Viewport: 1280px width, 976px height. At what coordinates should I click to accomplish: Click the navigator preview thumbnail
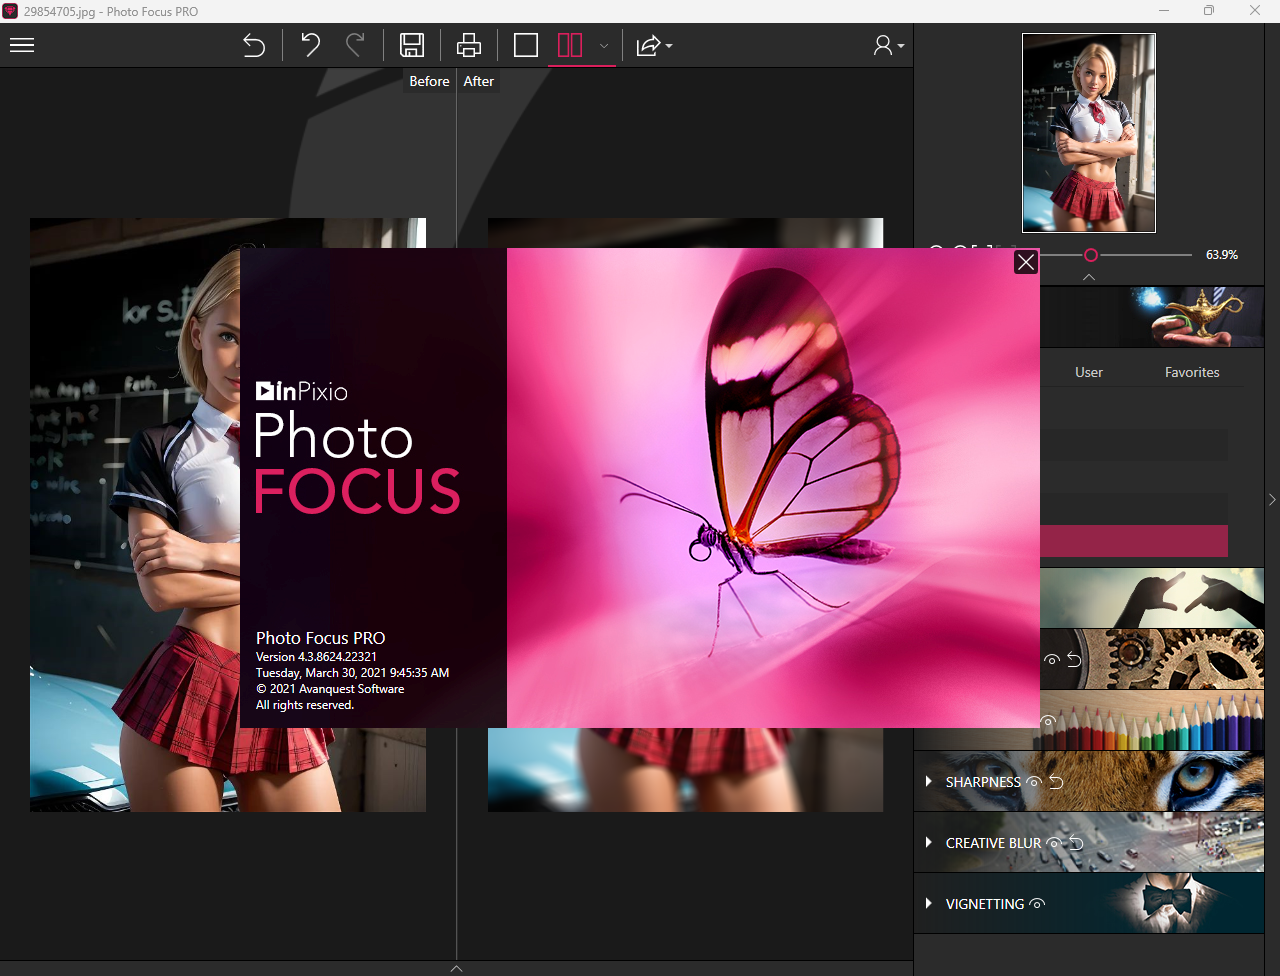1089,133
